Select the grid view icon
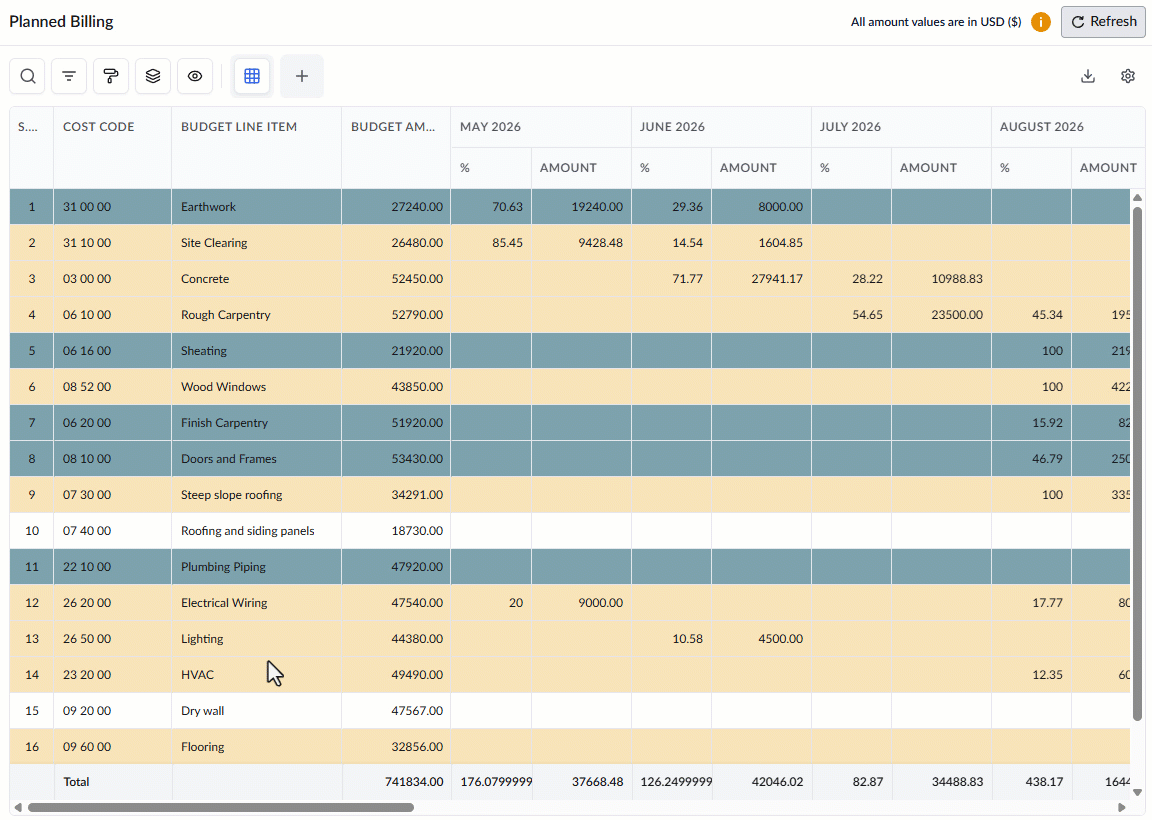 [252, 76]
